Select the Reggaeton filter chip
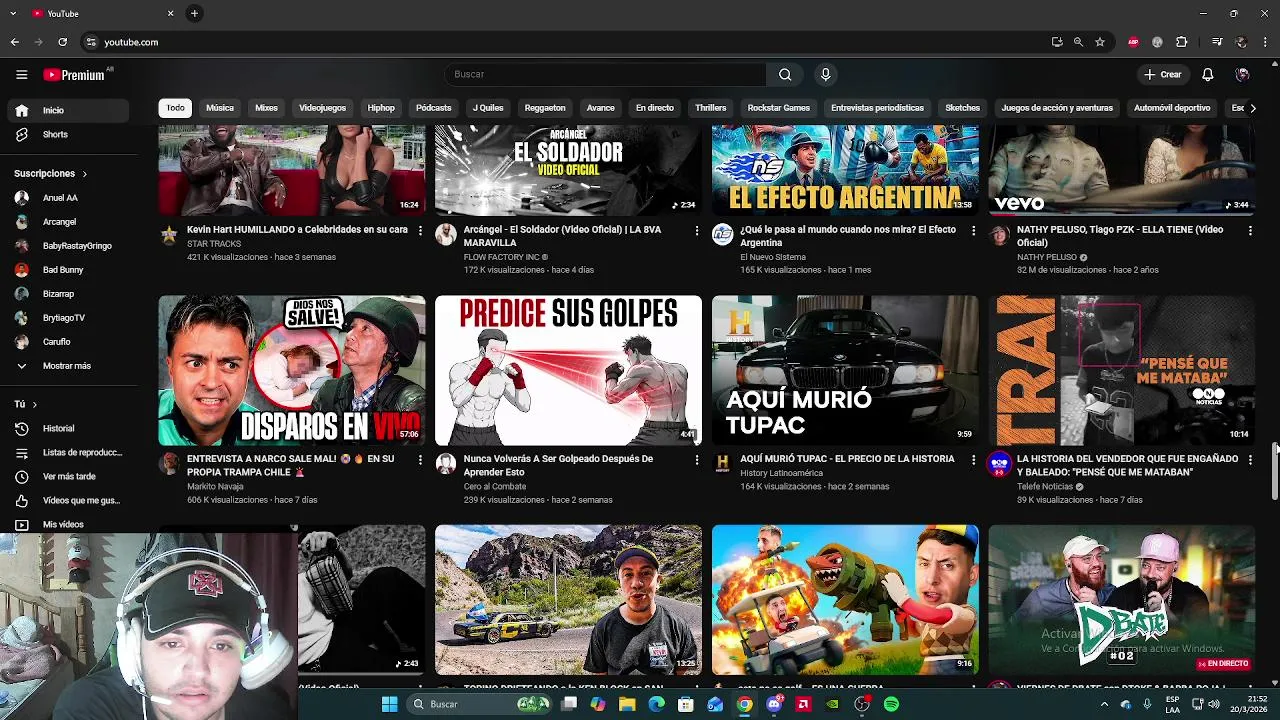Screen dimensions: 1280x720 coord(545,108)
